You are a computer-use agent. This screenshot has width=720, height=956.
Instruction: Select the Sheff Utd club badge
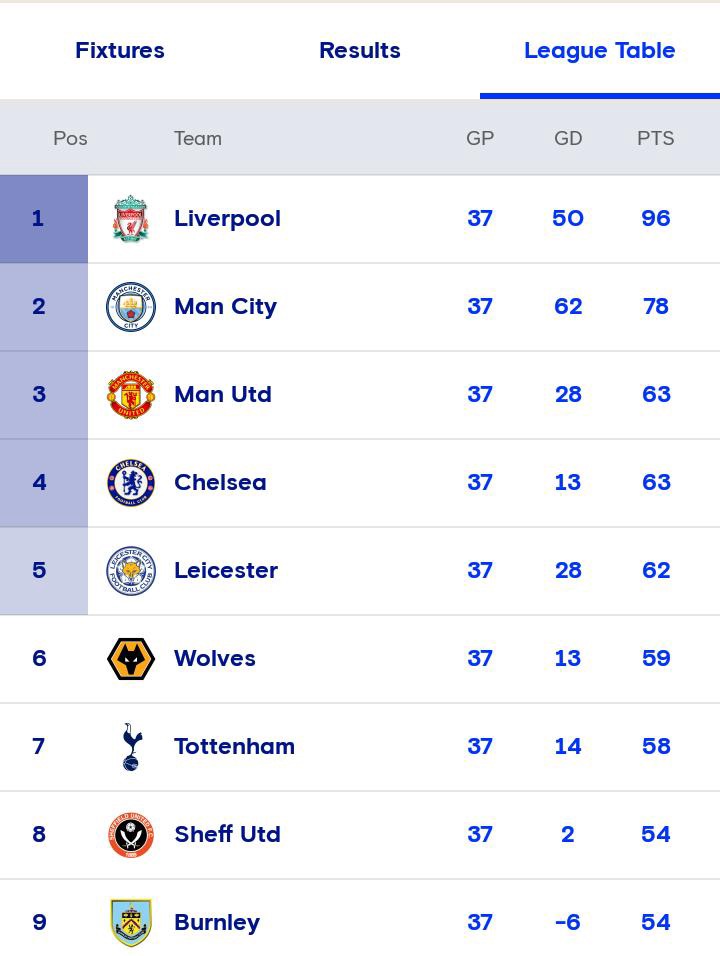(x=131, y=835)
